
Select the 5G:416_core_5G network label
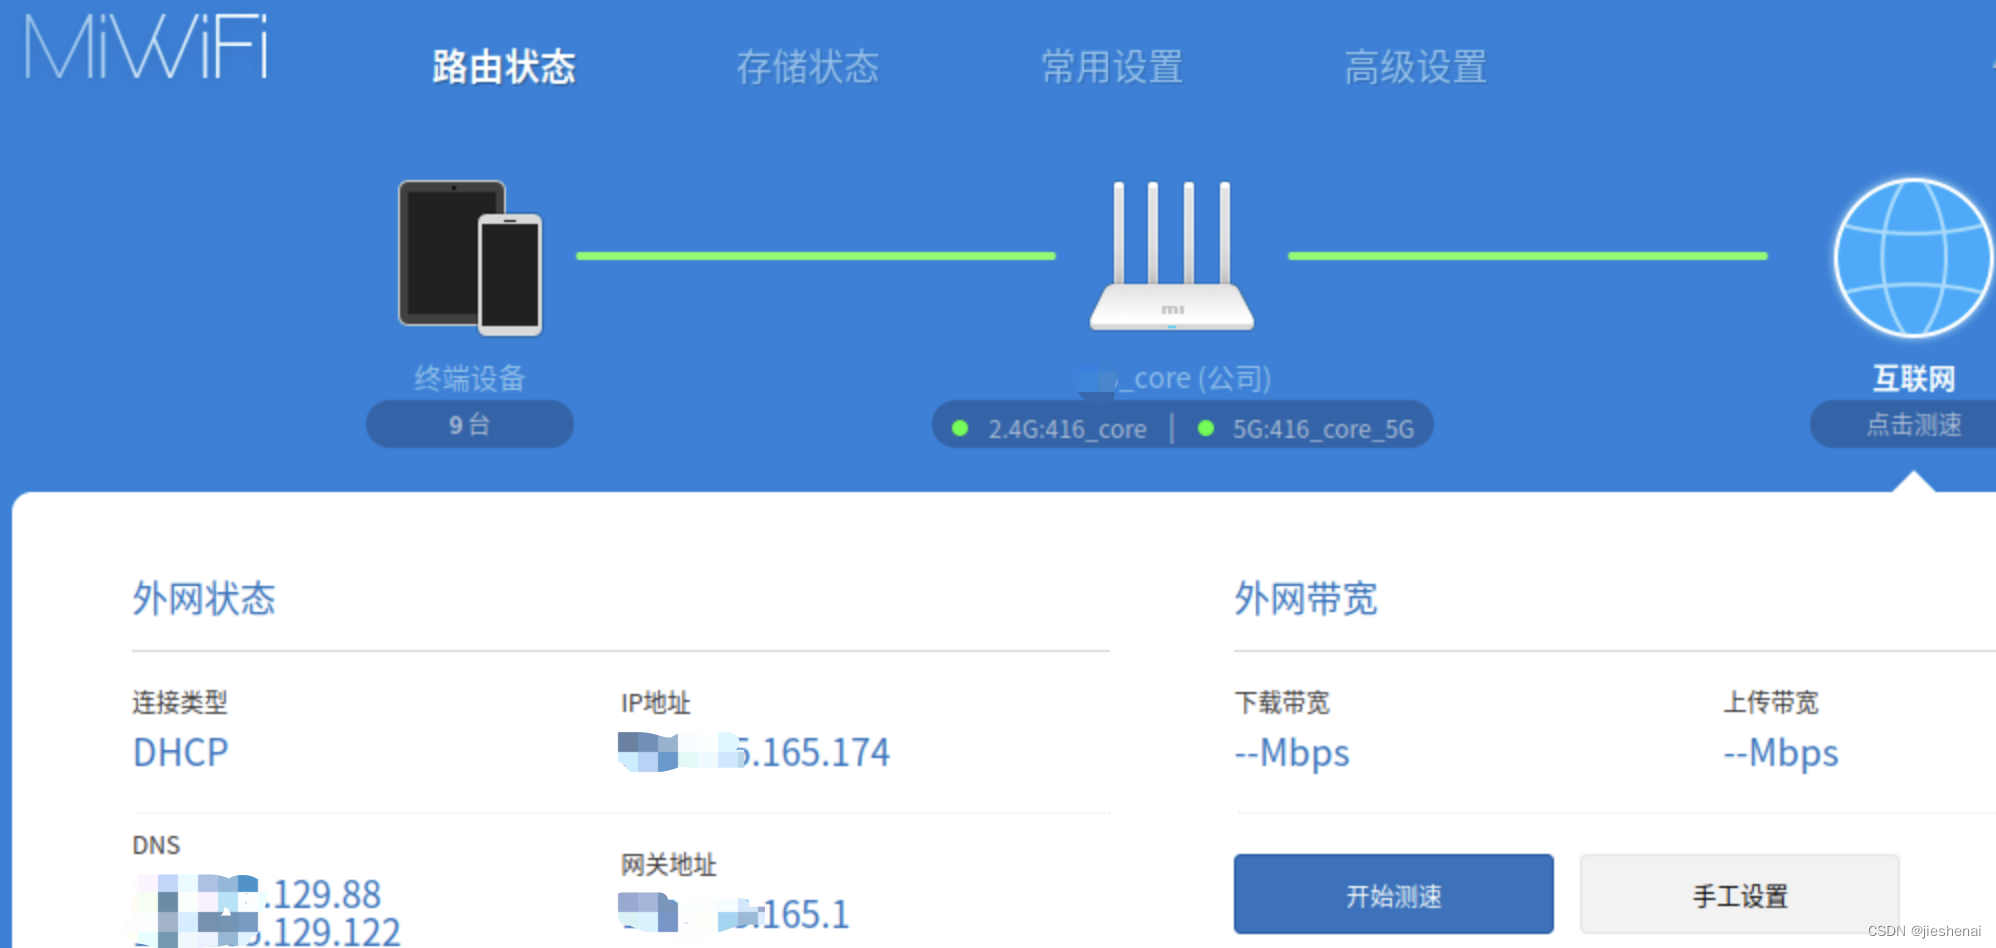pyautogui.click(x=1323, y=429)
